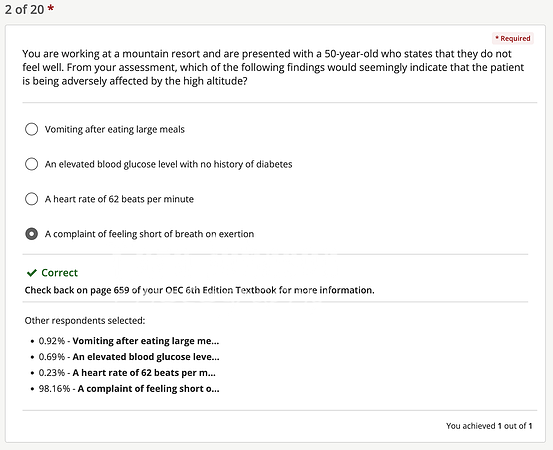
Task: Choose the elevated blood glucose level option
Action: coord(31,164)
